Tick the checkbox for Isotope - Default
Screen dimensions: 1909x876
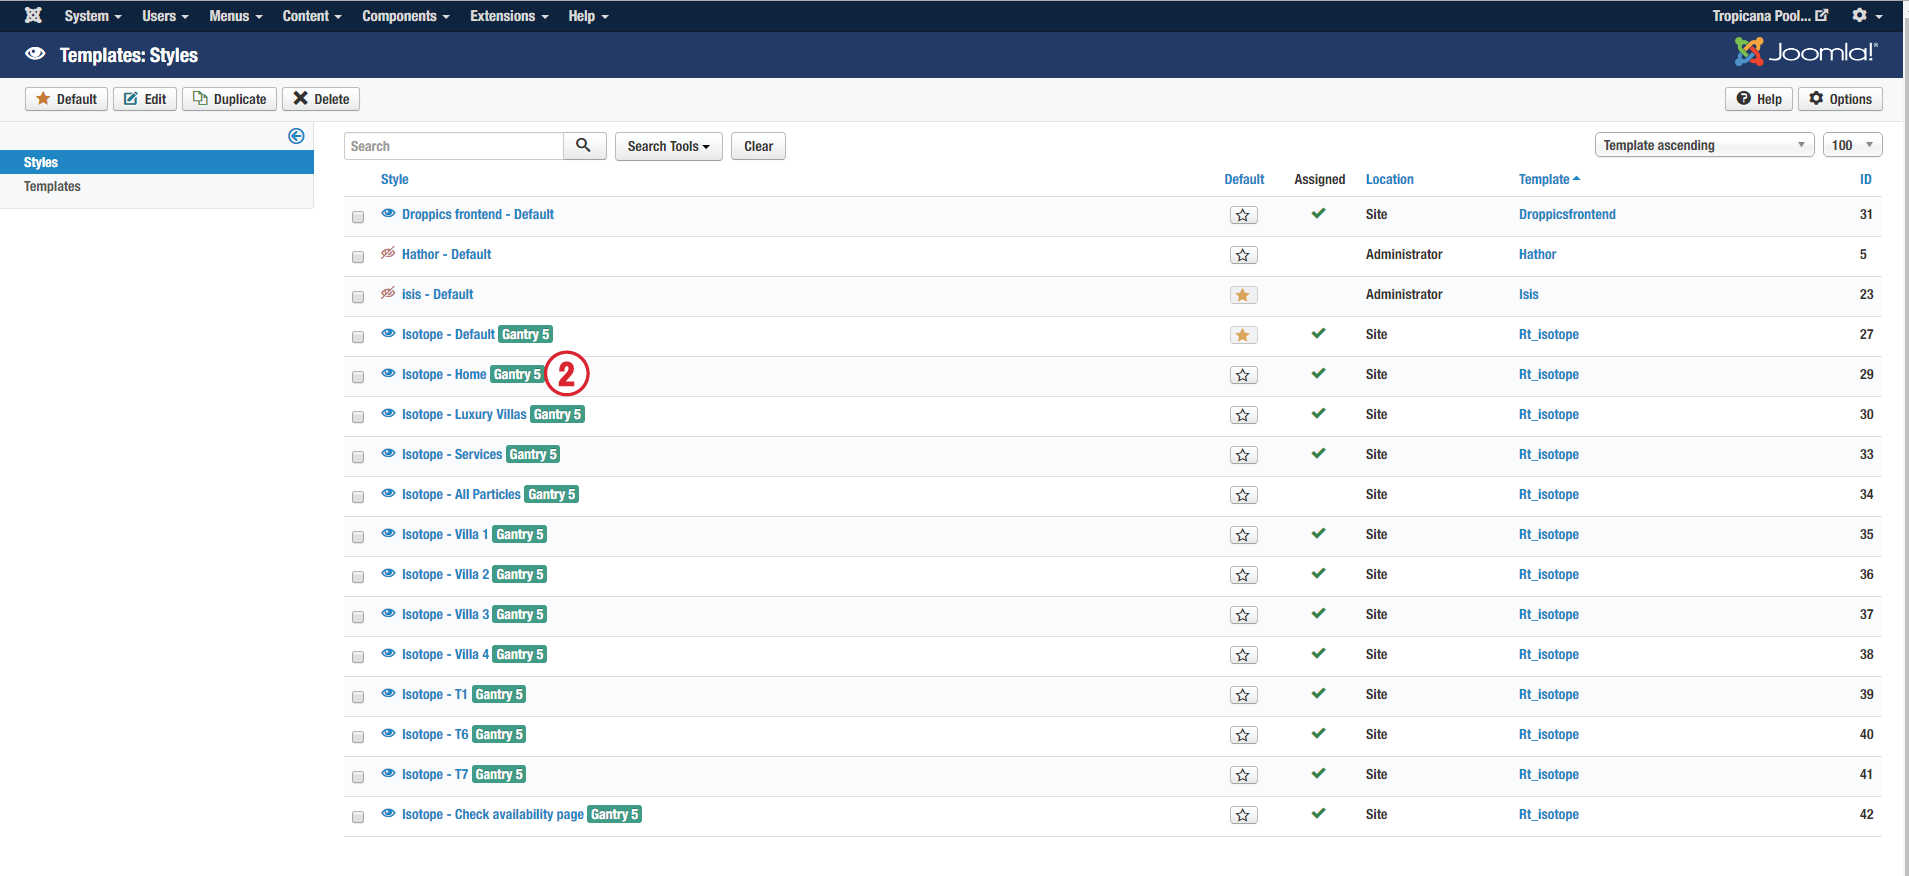tap(358, 337)
